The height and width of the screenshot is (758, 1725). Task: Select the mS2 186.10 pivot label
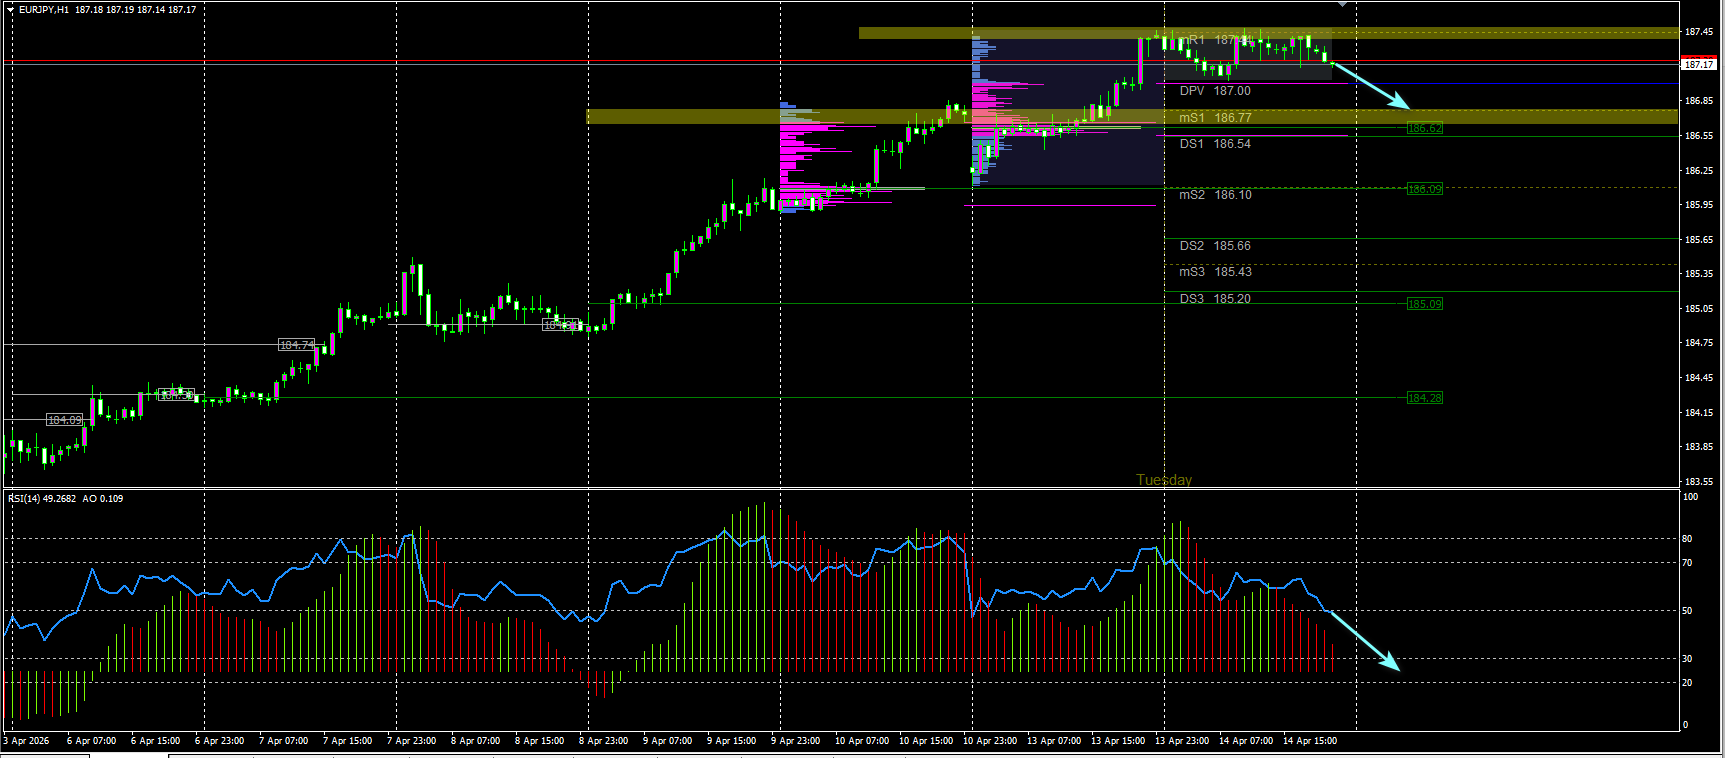coord(1215,195)
